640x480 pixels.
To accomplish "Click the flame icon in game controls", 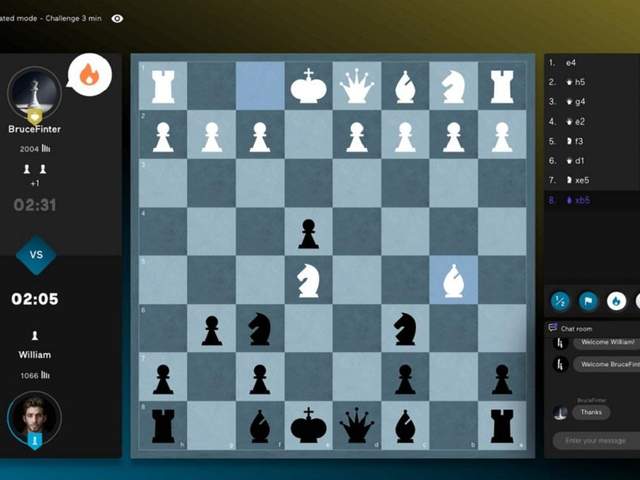I will click(x=616, y=300).
